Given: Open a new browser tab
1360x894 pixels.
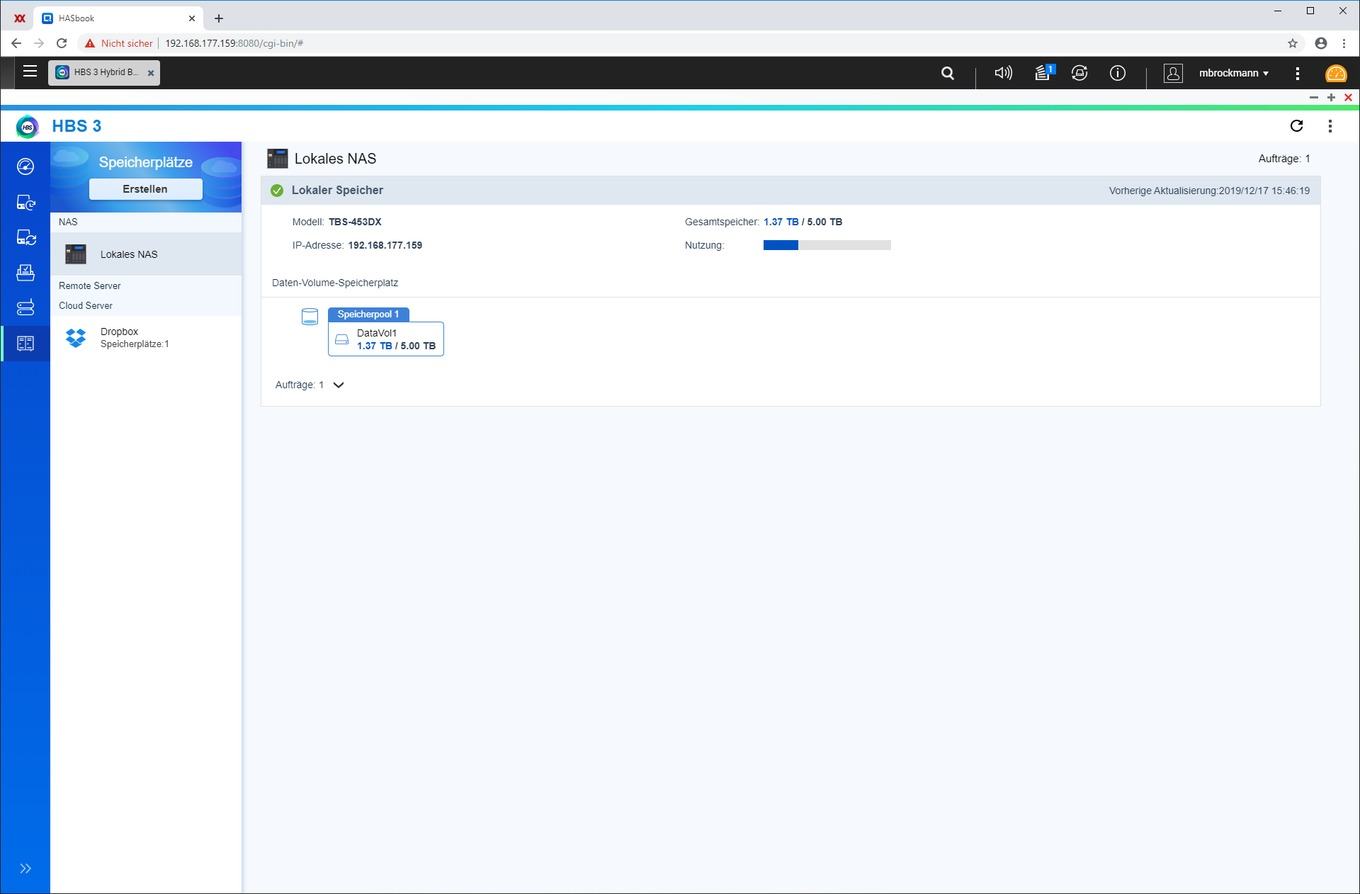Looking at the screenshot, I should point(219,18).
